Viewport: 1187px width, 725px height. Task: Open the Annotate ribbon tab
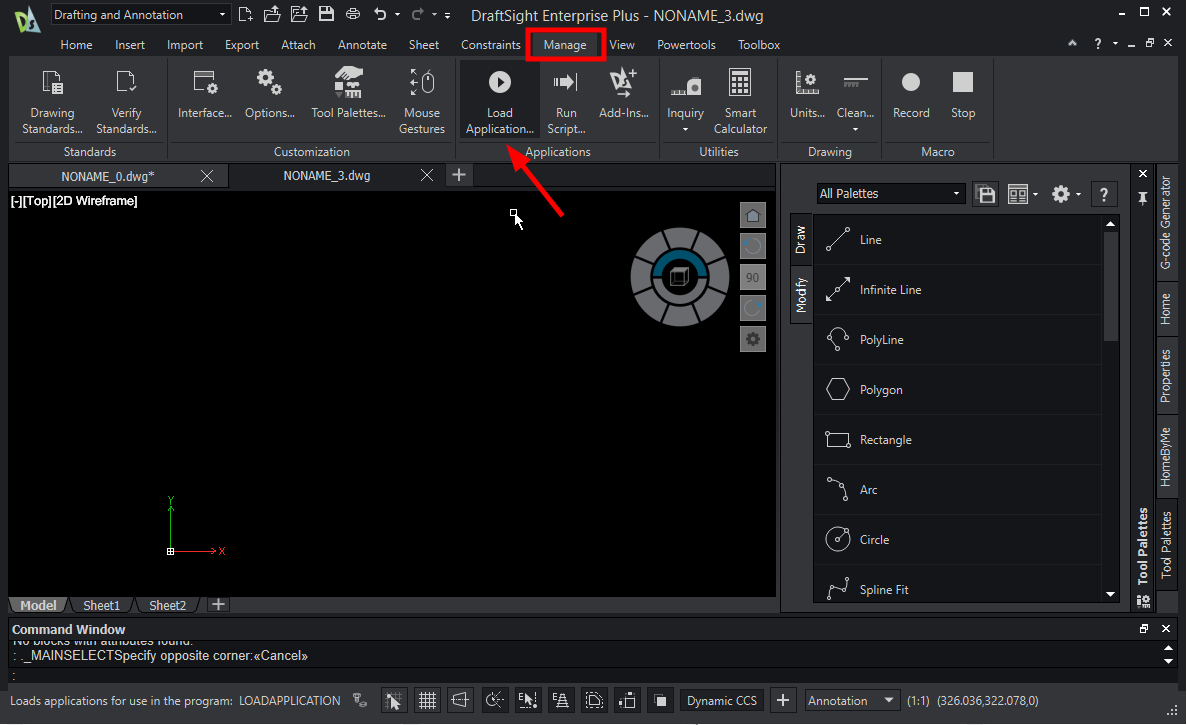pyautogui.click(x=362, y=45)
